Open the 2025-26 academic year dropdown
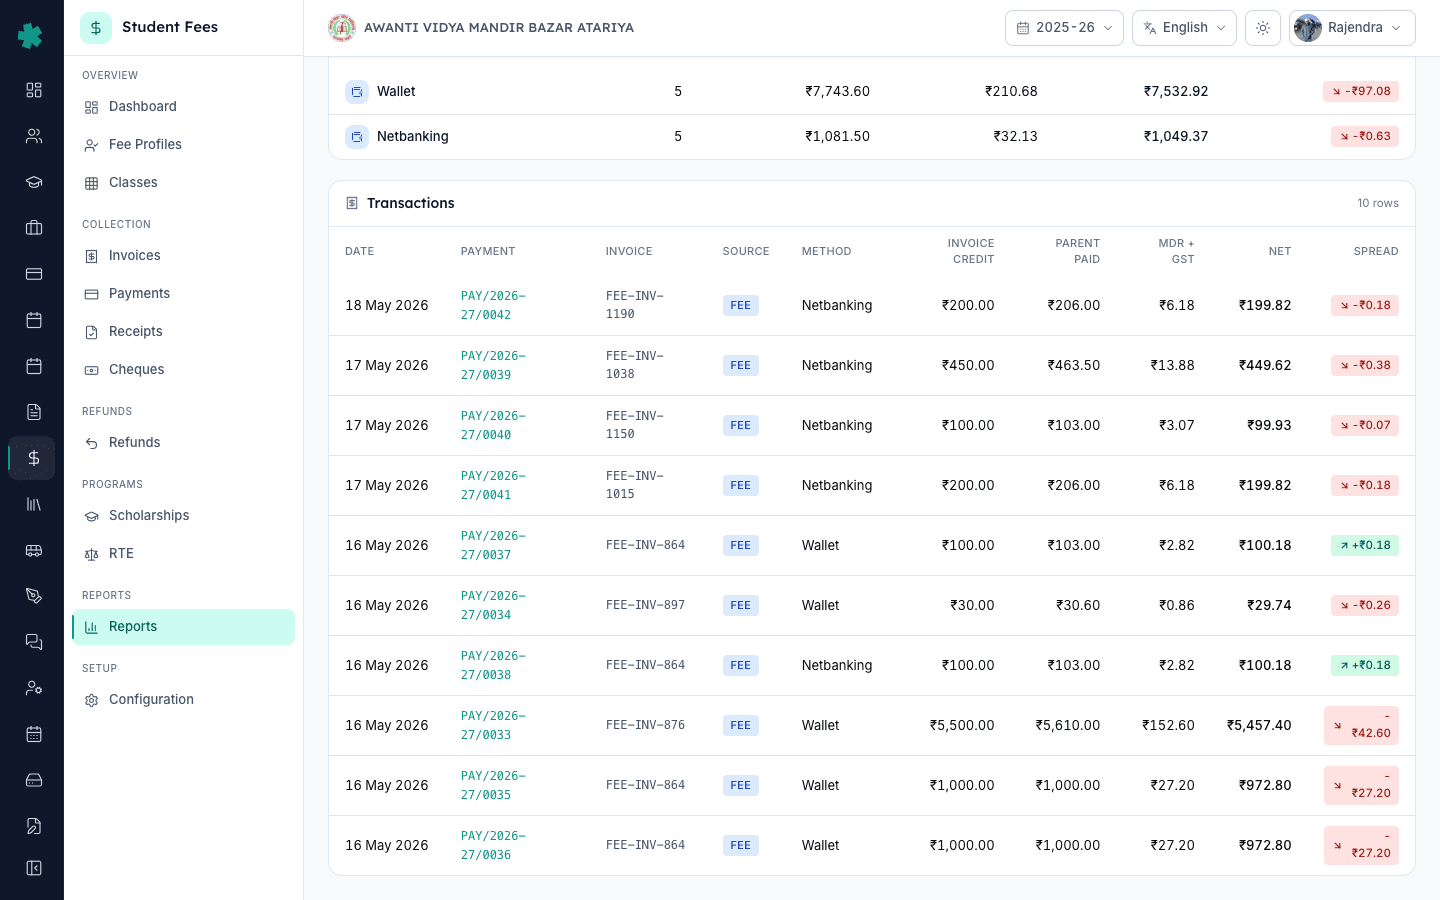The width and height of the screenshot is (1440, 900). (1064, 28)
